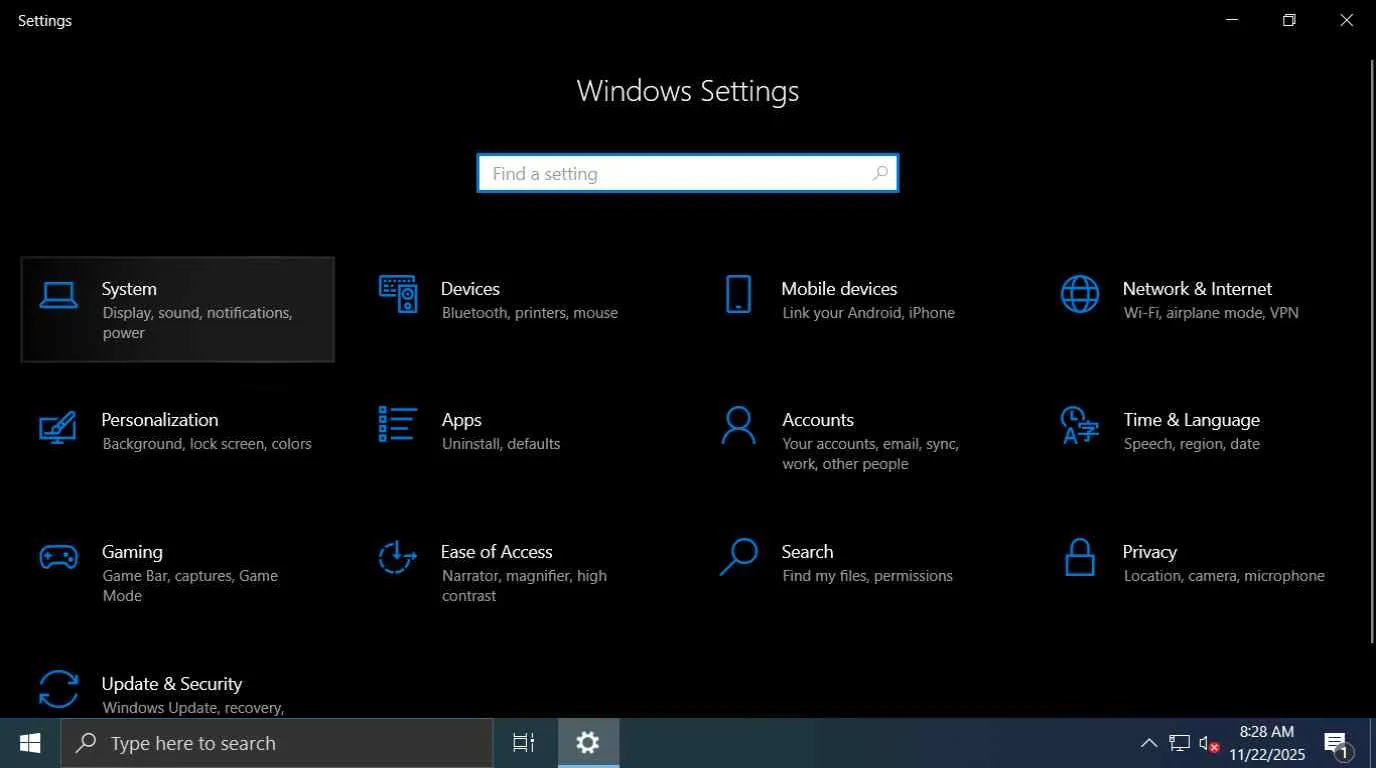Open Devices settings via its title
The width and height of the screenshot is (1376, 768).
[470, 289]
